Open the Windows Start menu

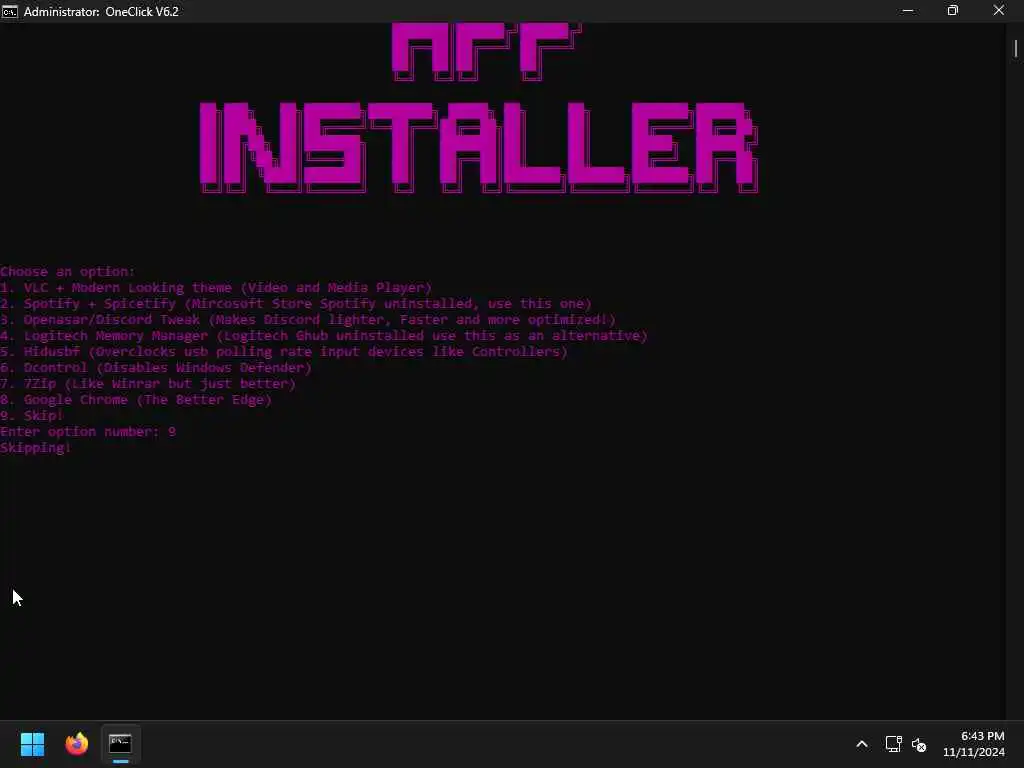tap(32, 744)
